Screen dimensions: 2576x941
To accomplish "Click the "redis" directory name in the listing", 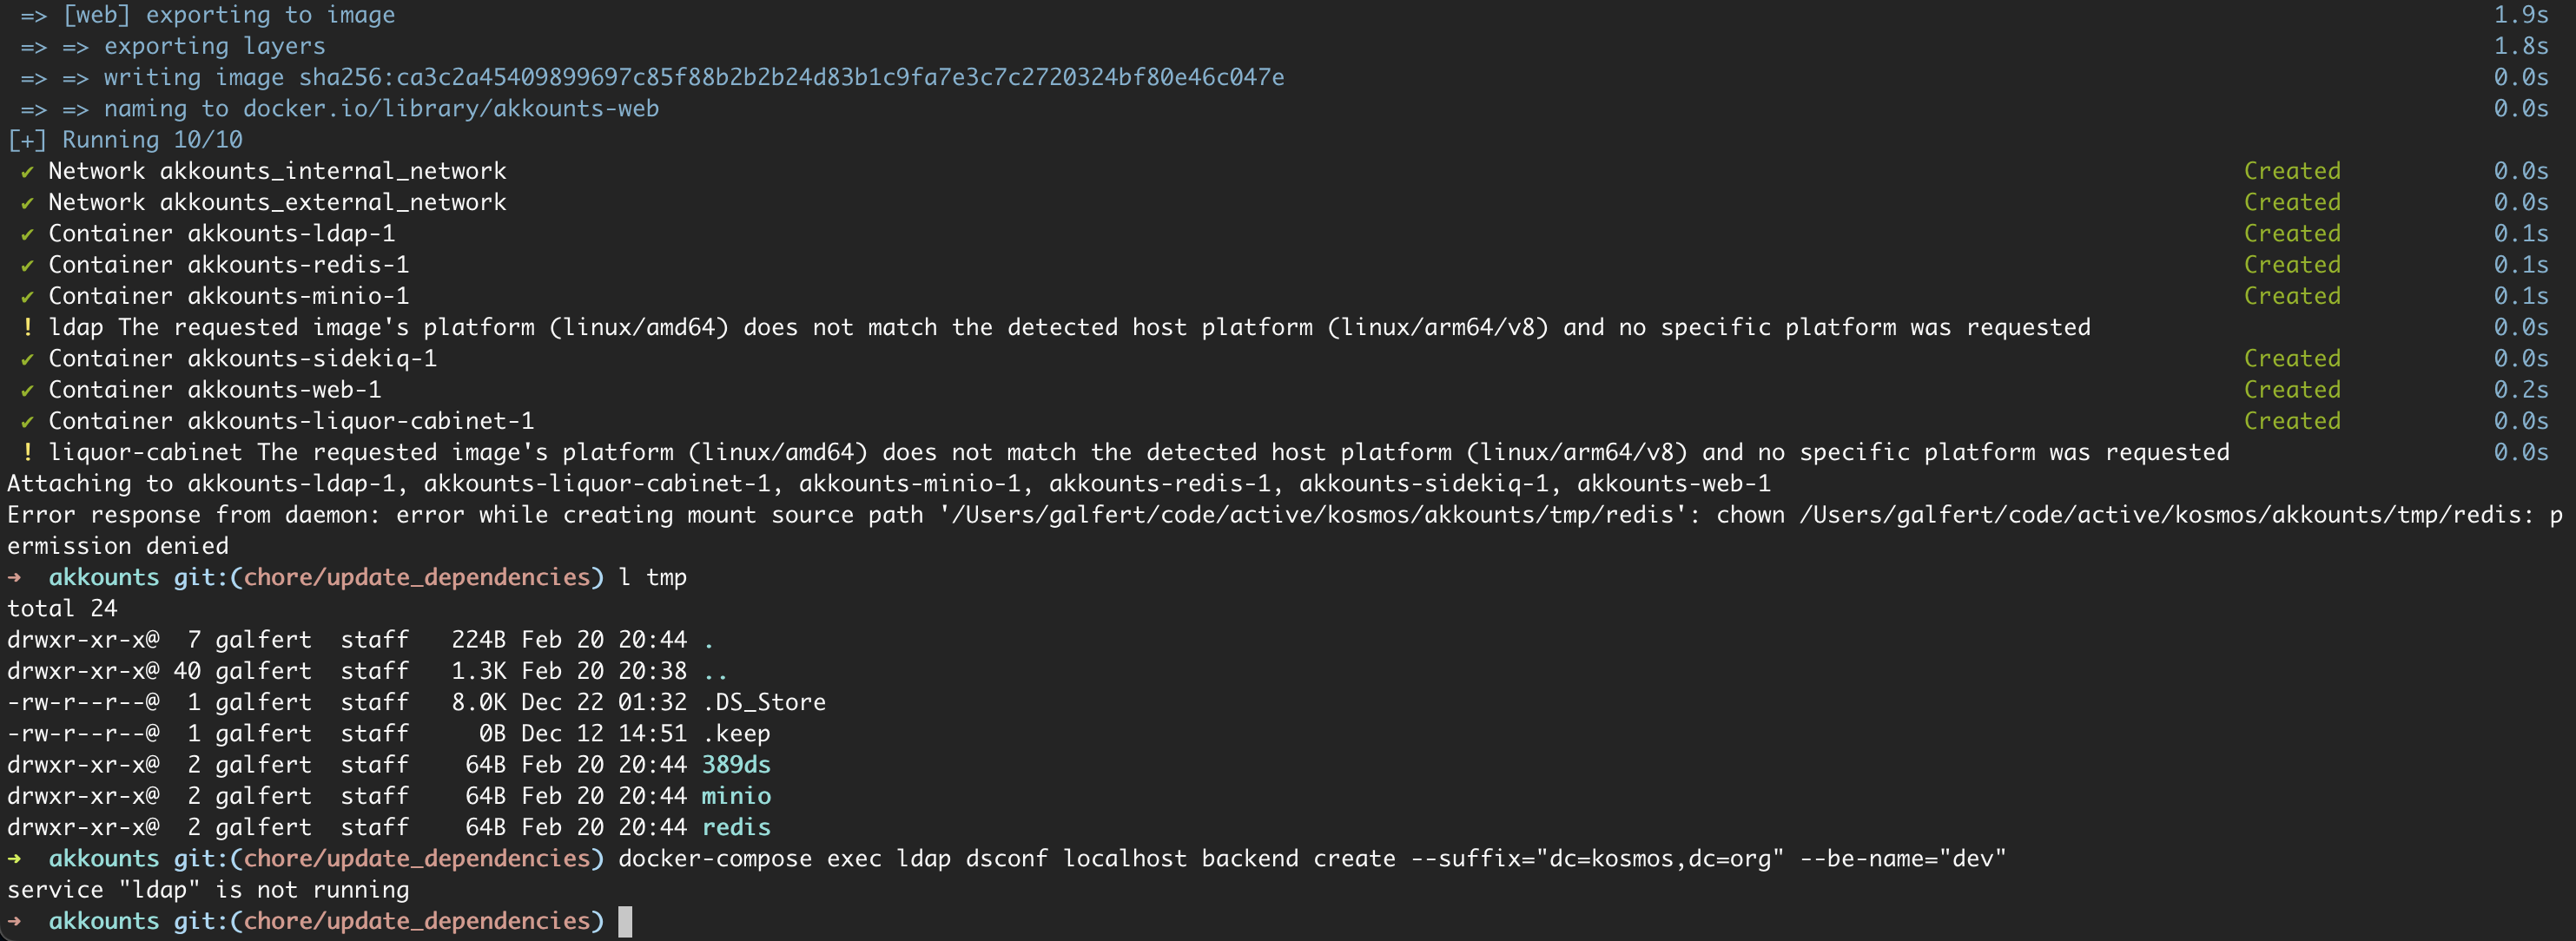I will [736, 828].
